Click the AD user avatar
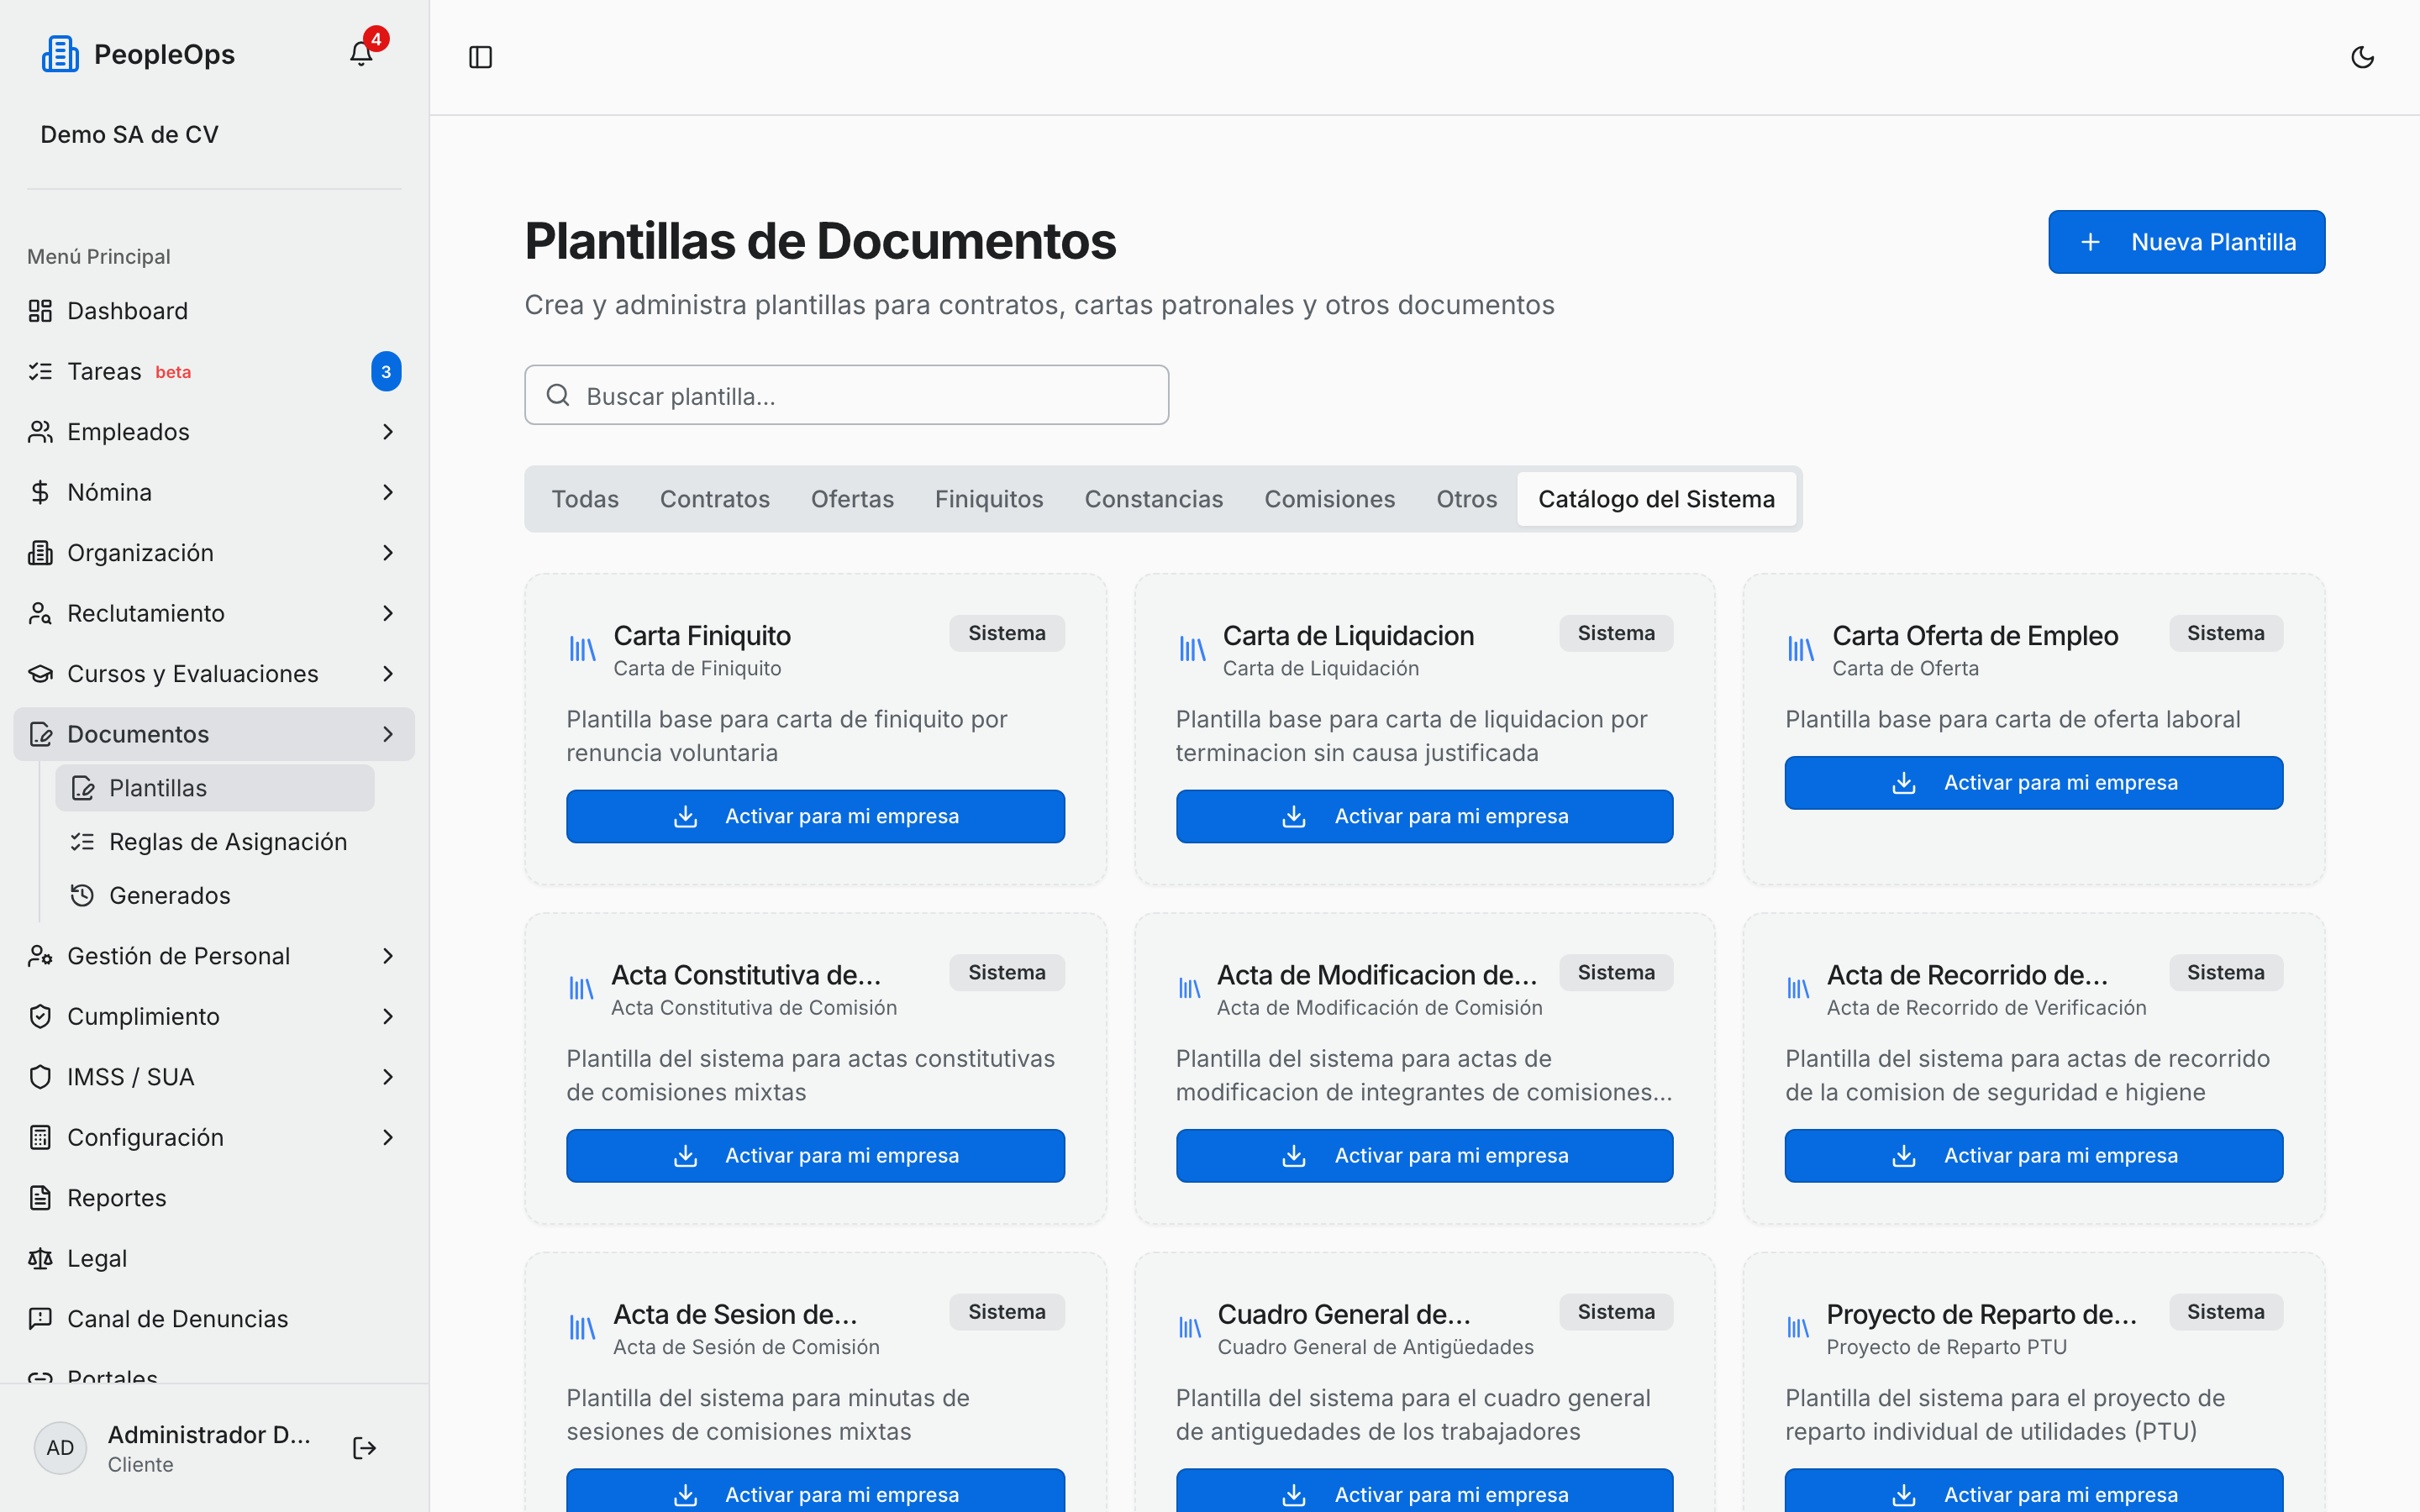Screen dimensions: 2420x1512 (60, 1448)
